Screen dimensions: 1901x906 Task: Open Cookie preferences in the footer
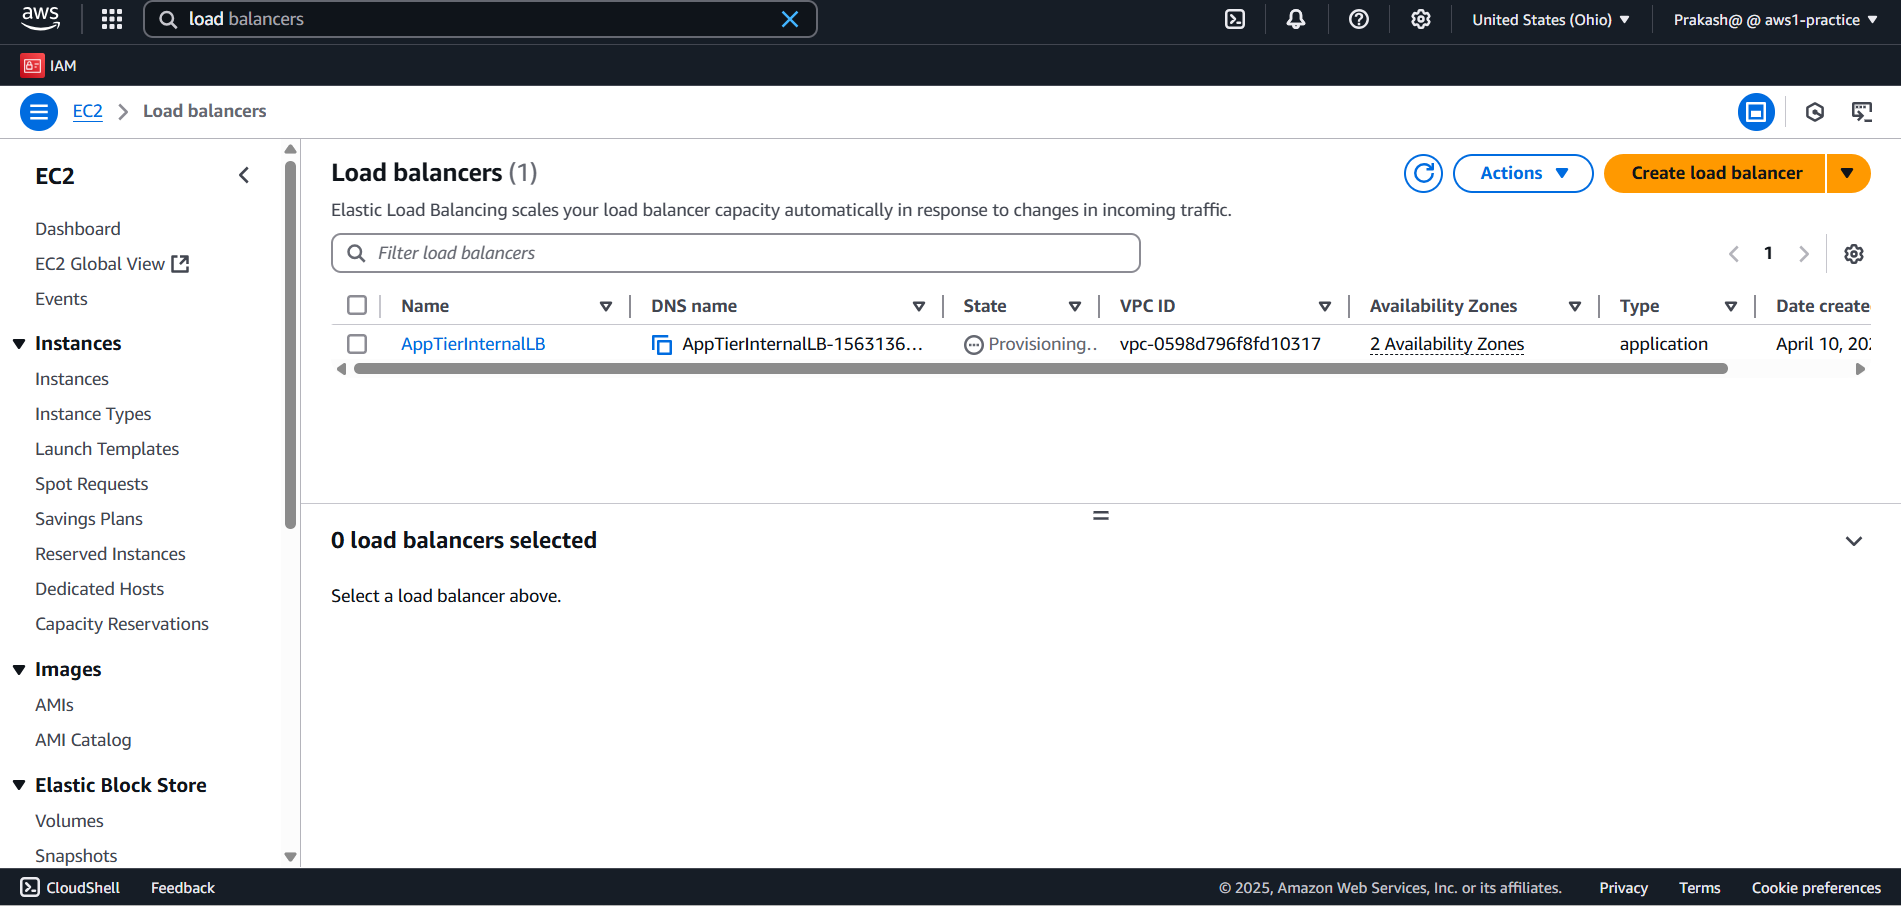pos(1816,888)
